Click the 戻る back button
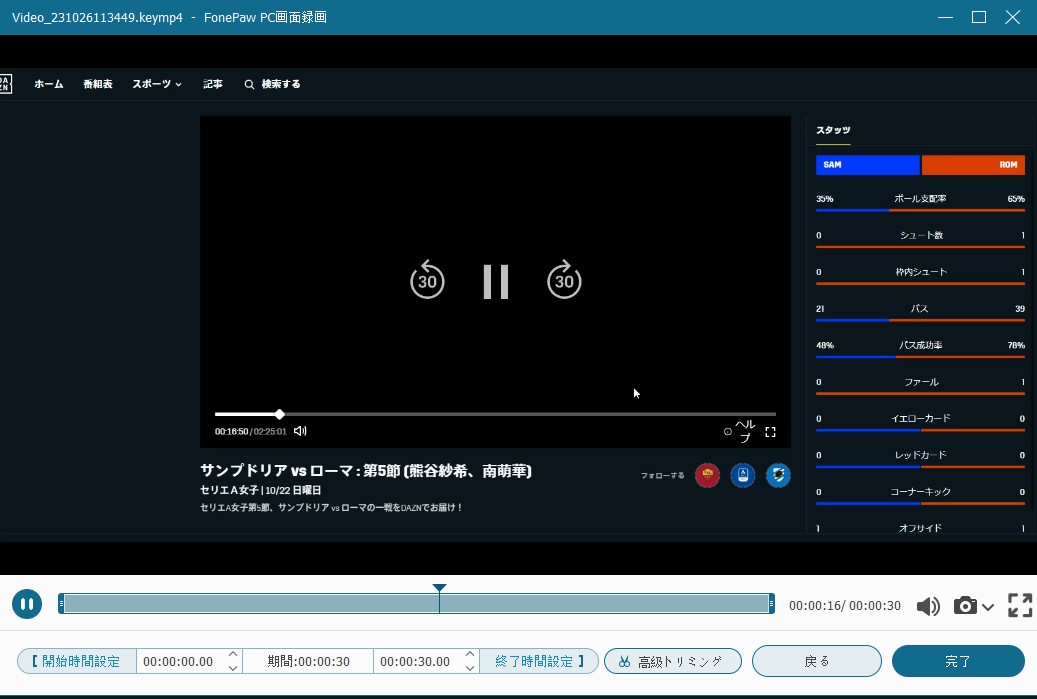 tap(817, 661)
